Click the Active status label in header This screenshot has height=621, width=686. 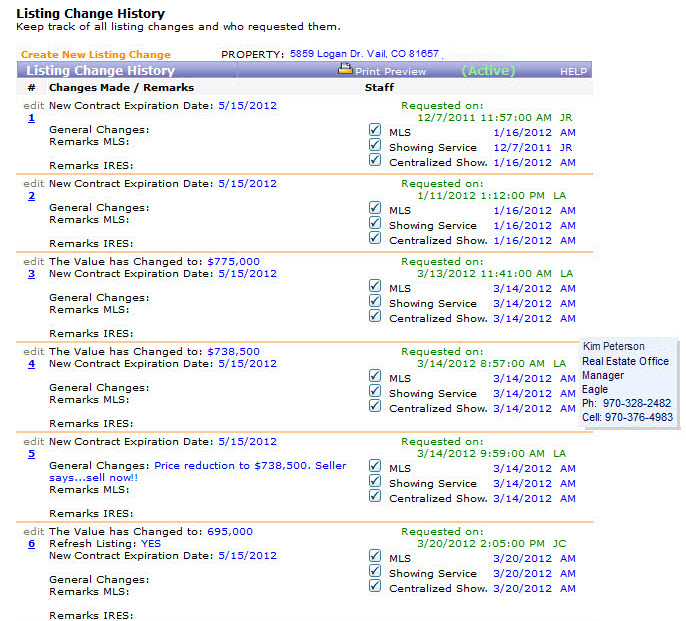coord(487,71)
